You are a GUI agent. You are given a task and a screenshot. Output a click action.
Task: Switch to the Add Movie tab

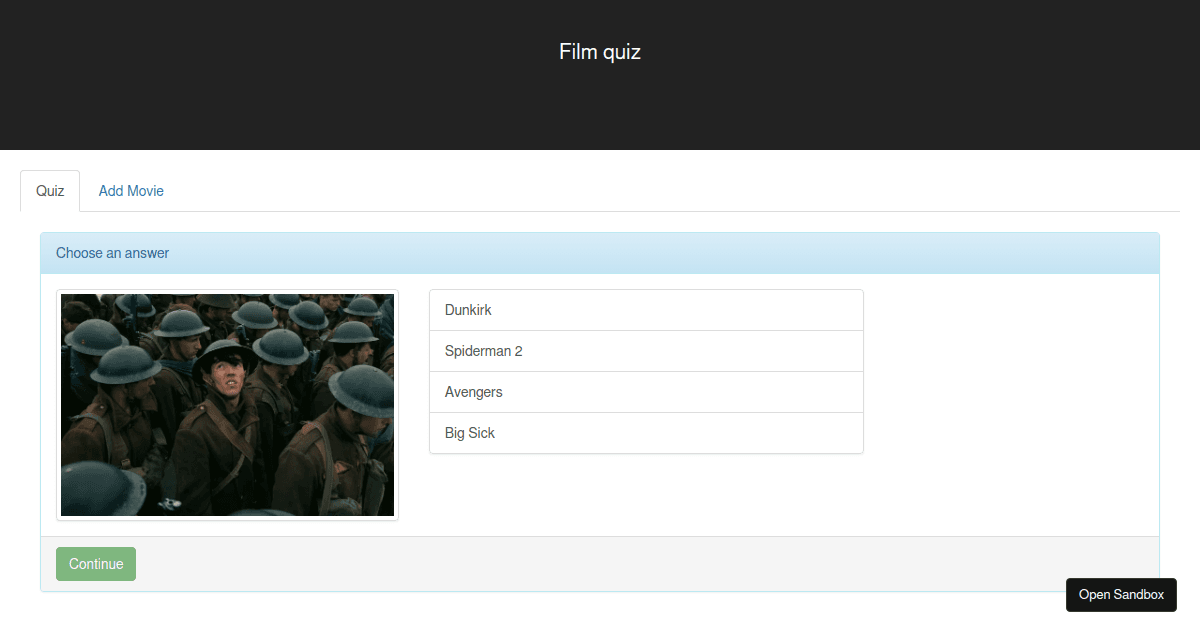pyautogui.click(x=131, y=191)
